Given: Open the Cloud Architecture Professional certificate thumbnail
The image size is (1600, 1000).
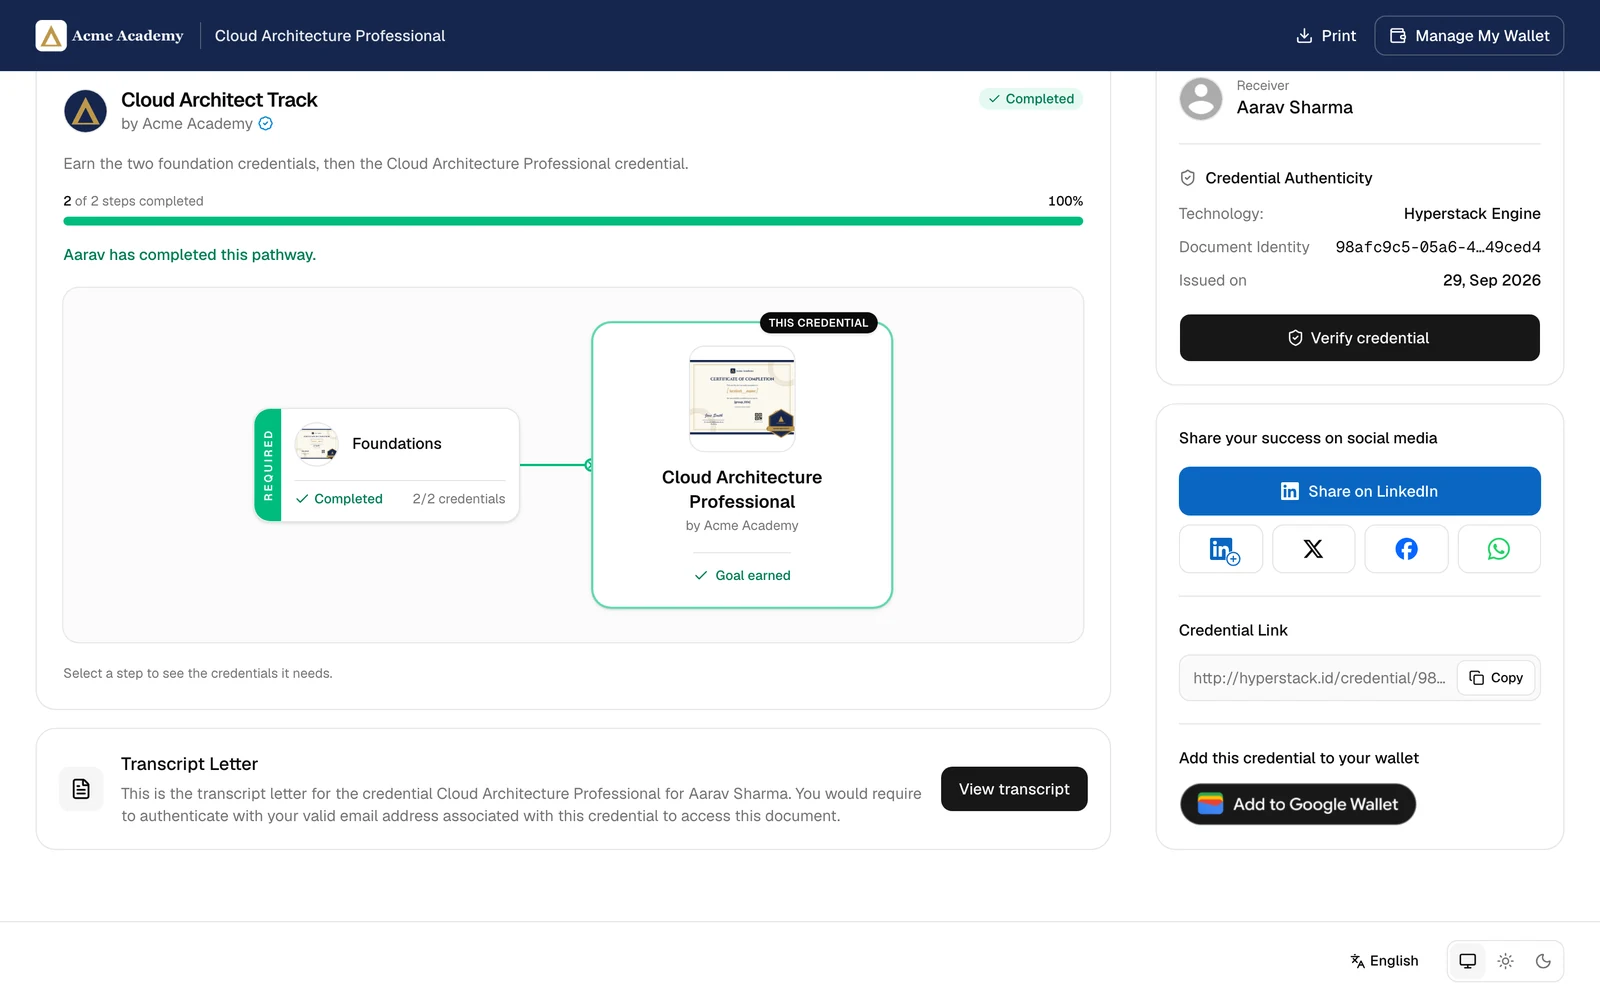Looking at the screenshot, I should [x=742, y=399].
